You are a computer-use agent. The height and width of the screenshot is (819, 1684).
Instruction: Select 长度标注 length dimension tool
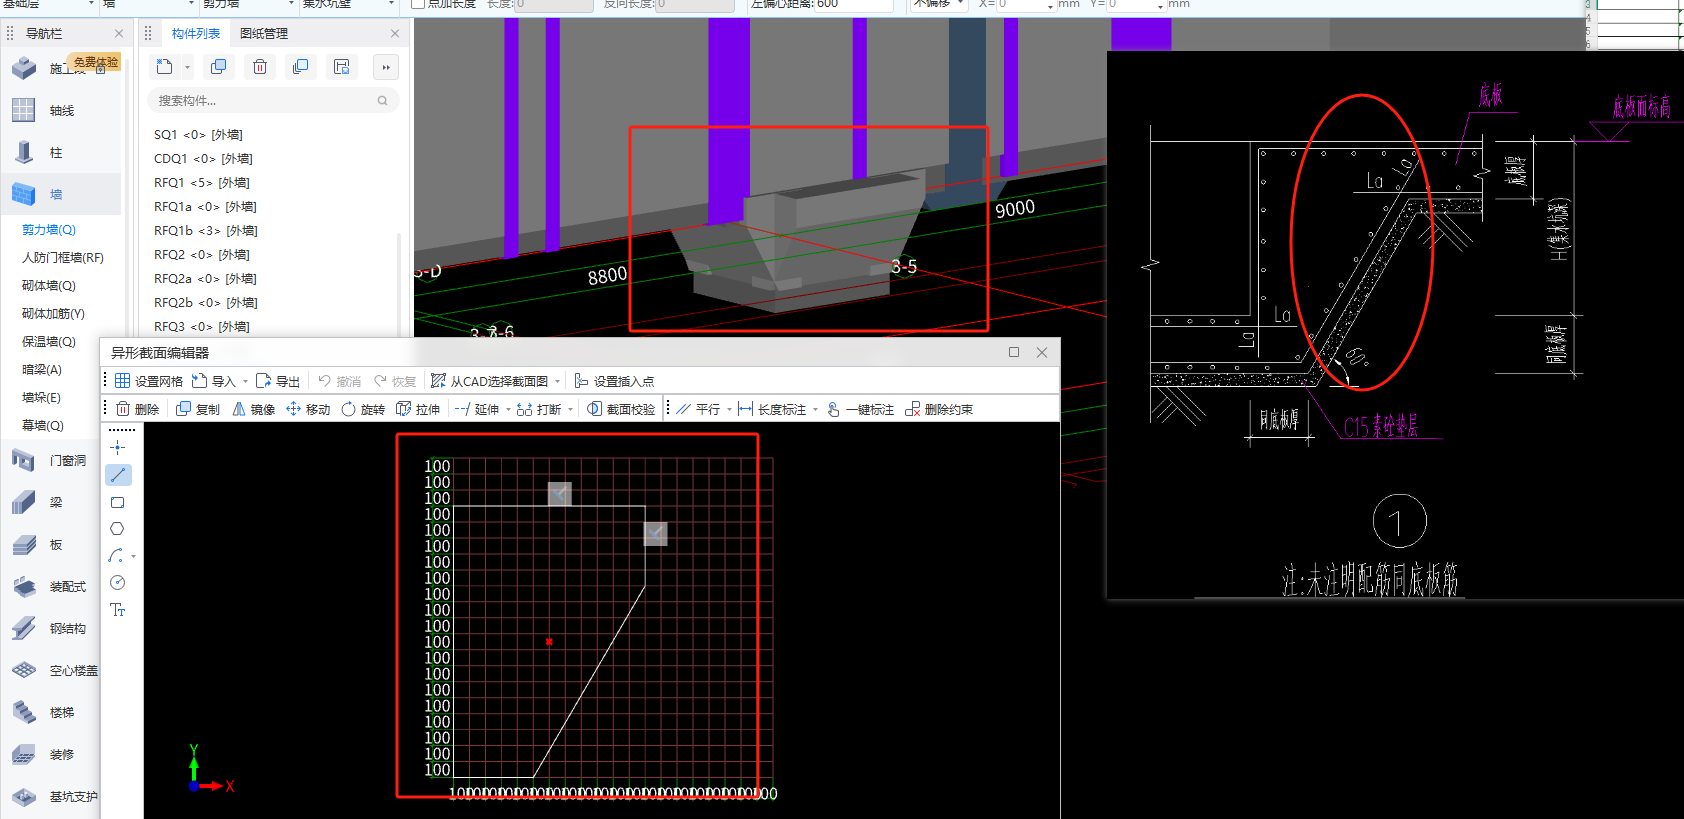pyautogui.click(x=772, y=409)
